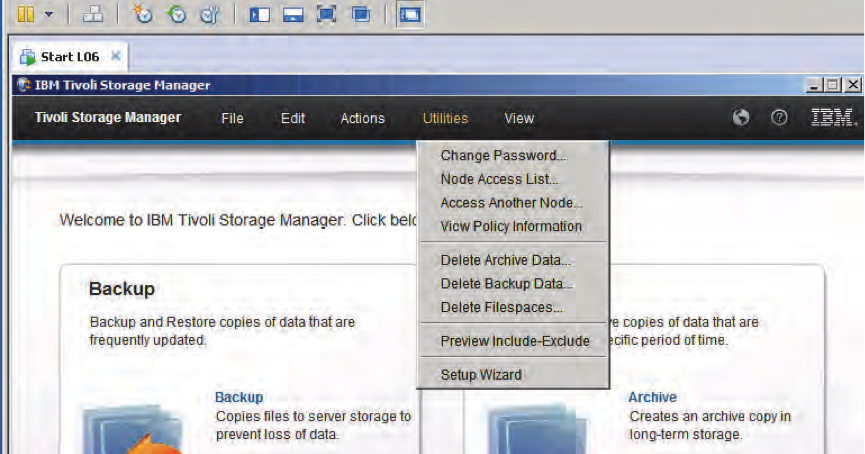Click the globe language icon

[741, 117]
